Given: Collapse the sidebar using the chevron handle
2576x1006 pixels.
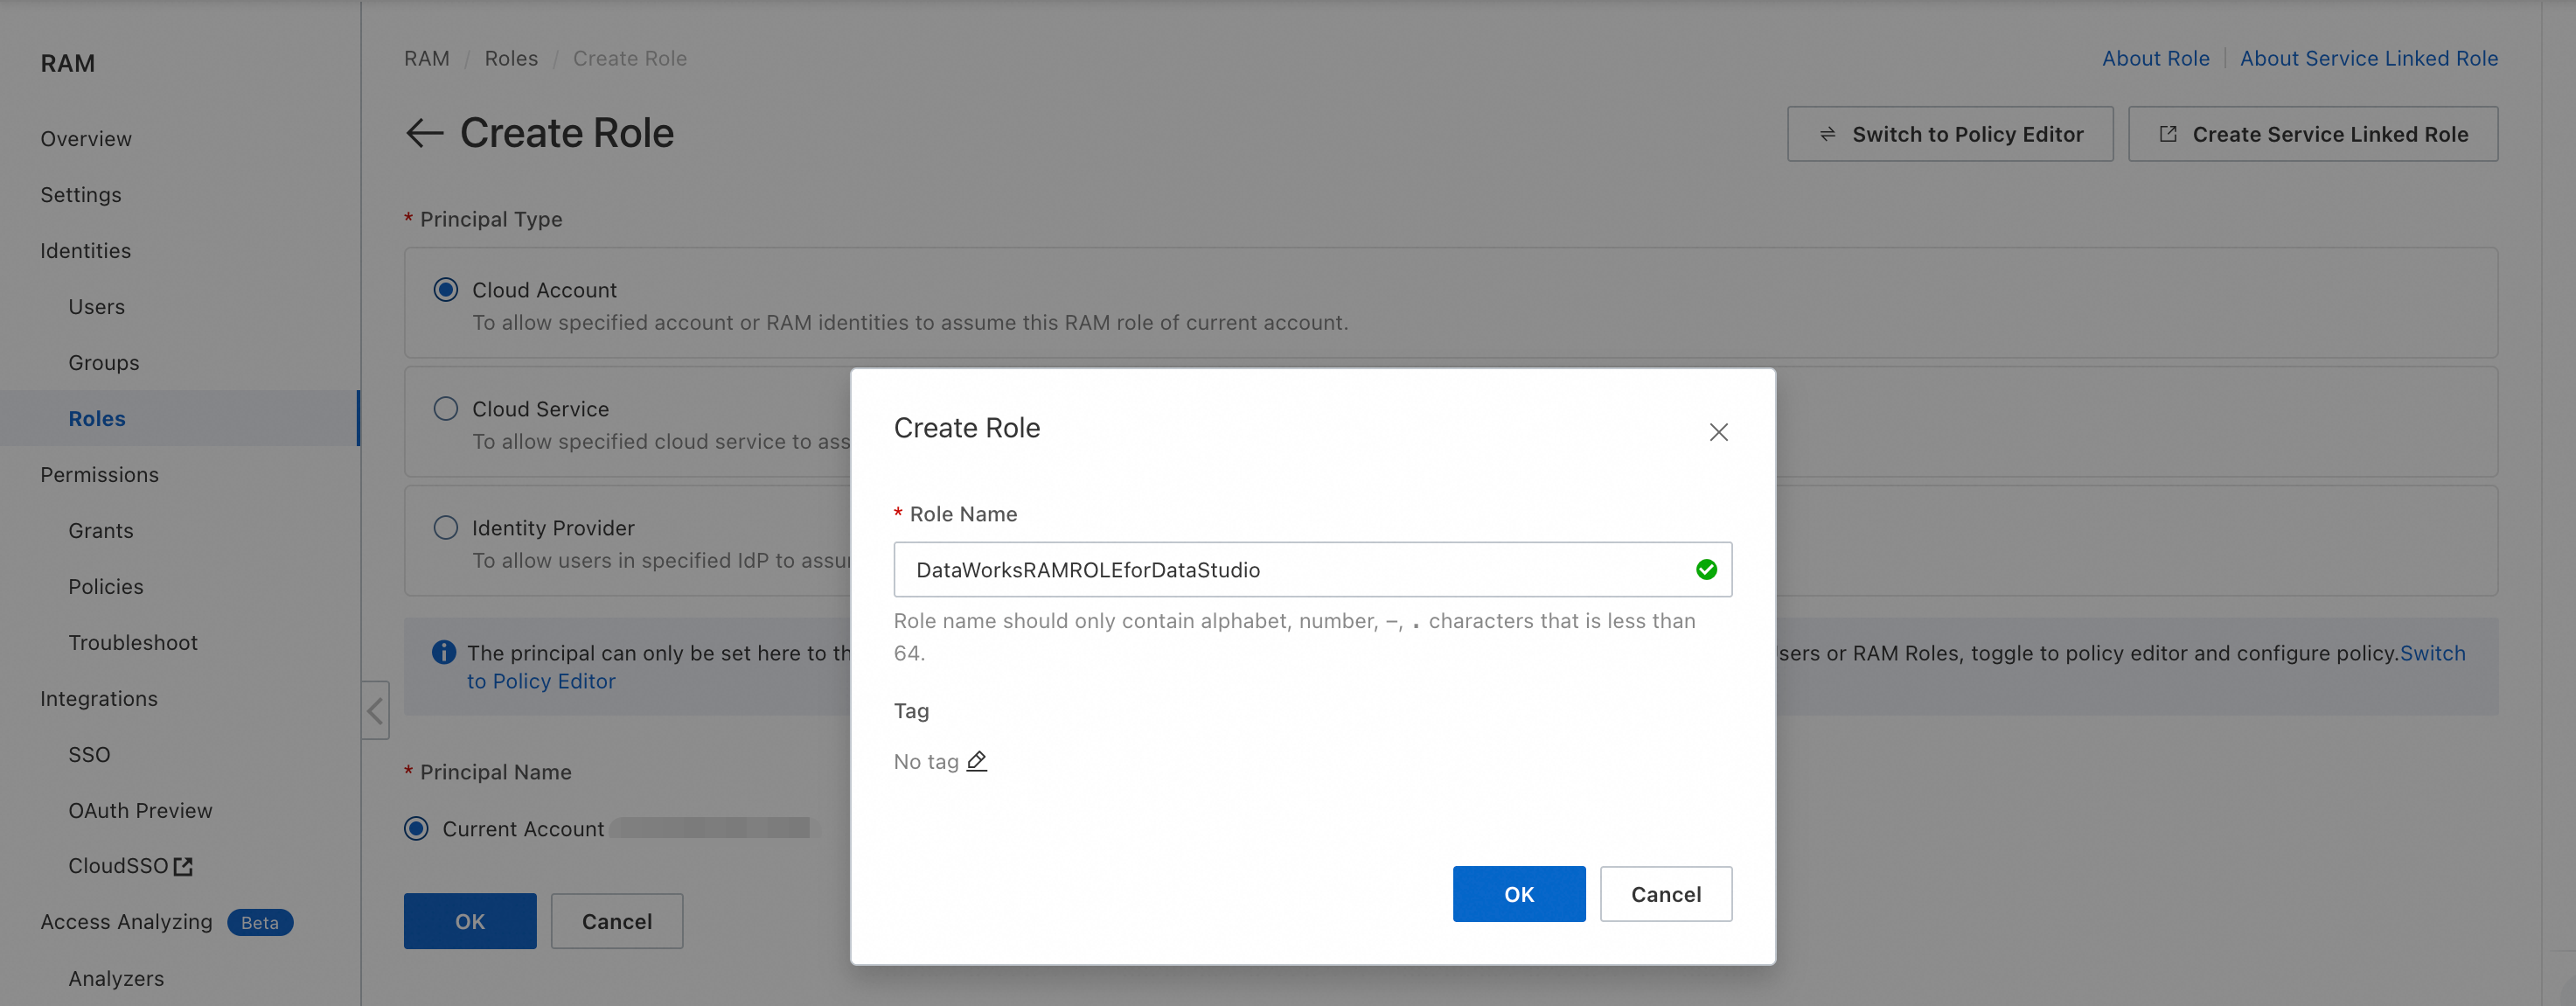Looking at the screenshot, I should [375, 711].
